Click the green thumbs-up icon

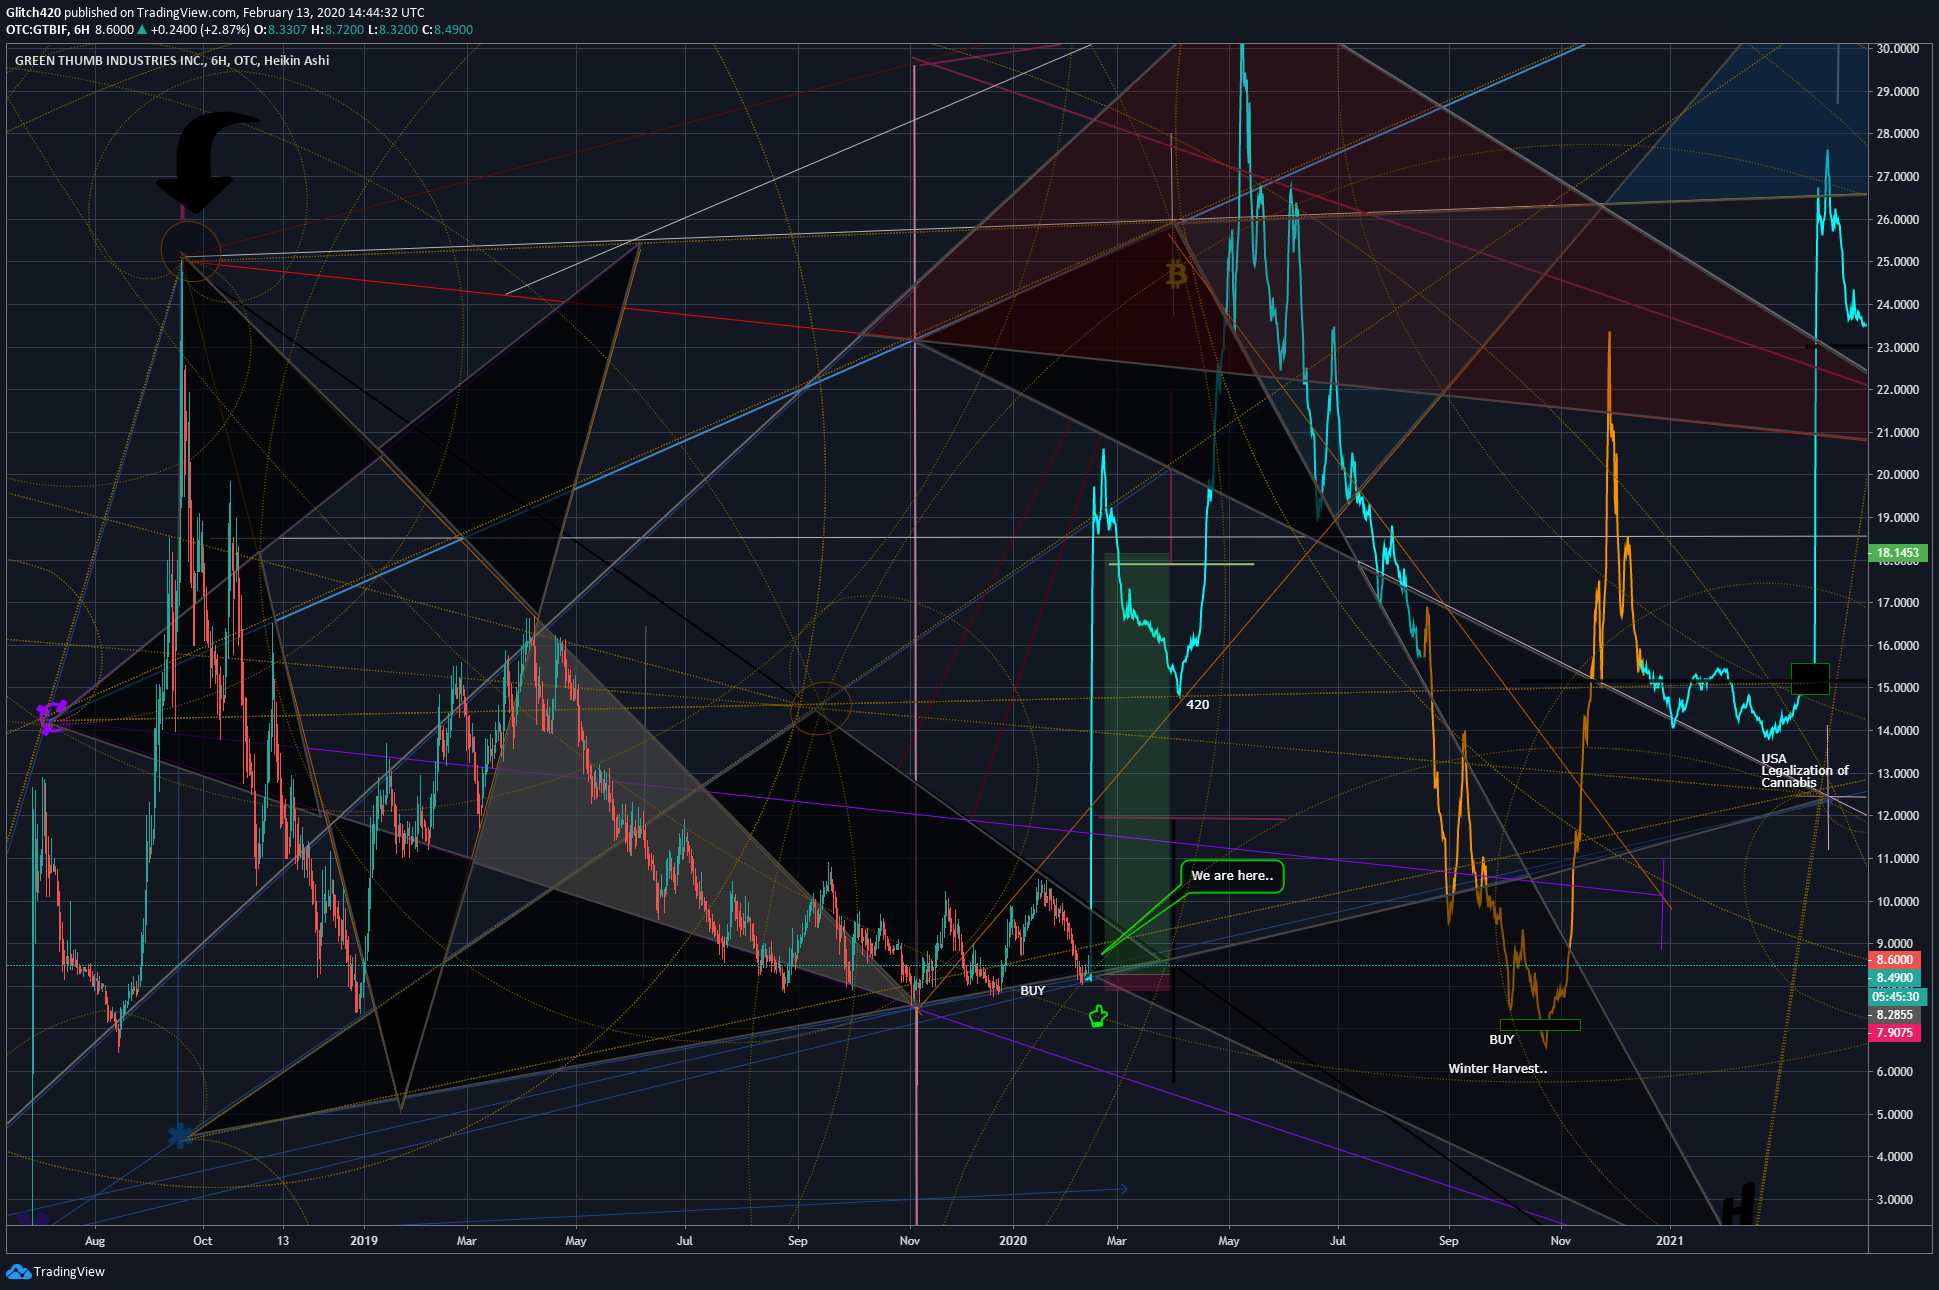click(x=1098, y=1017)
